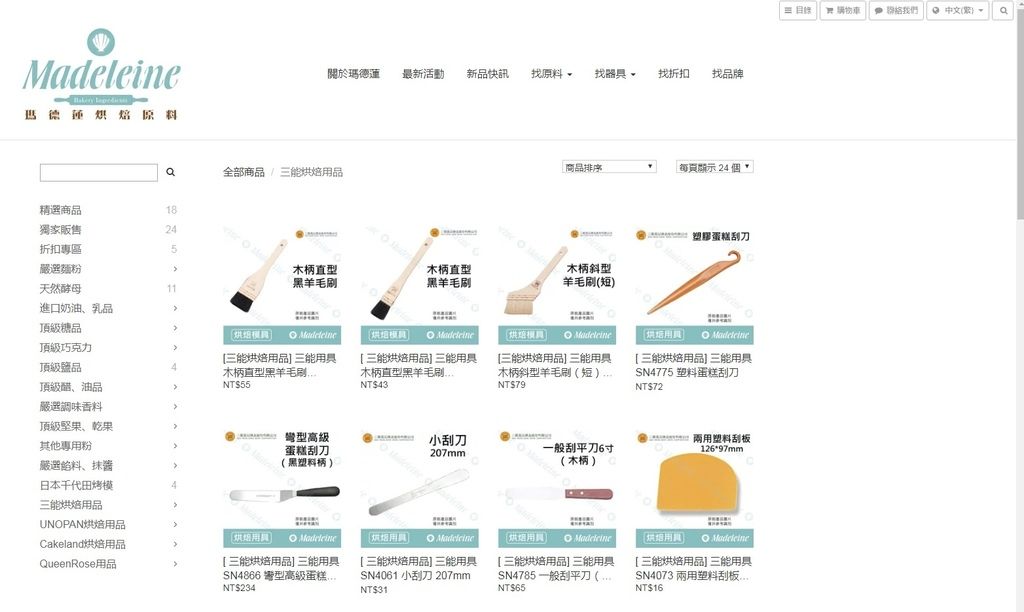Open 找品牌 nav item

728,74
